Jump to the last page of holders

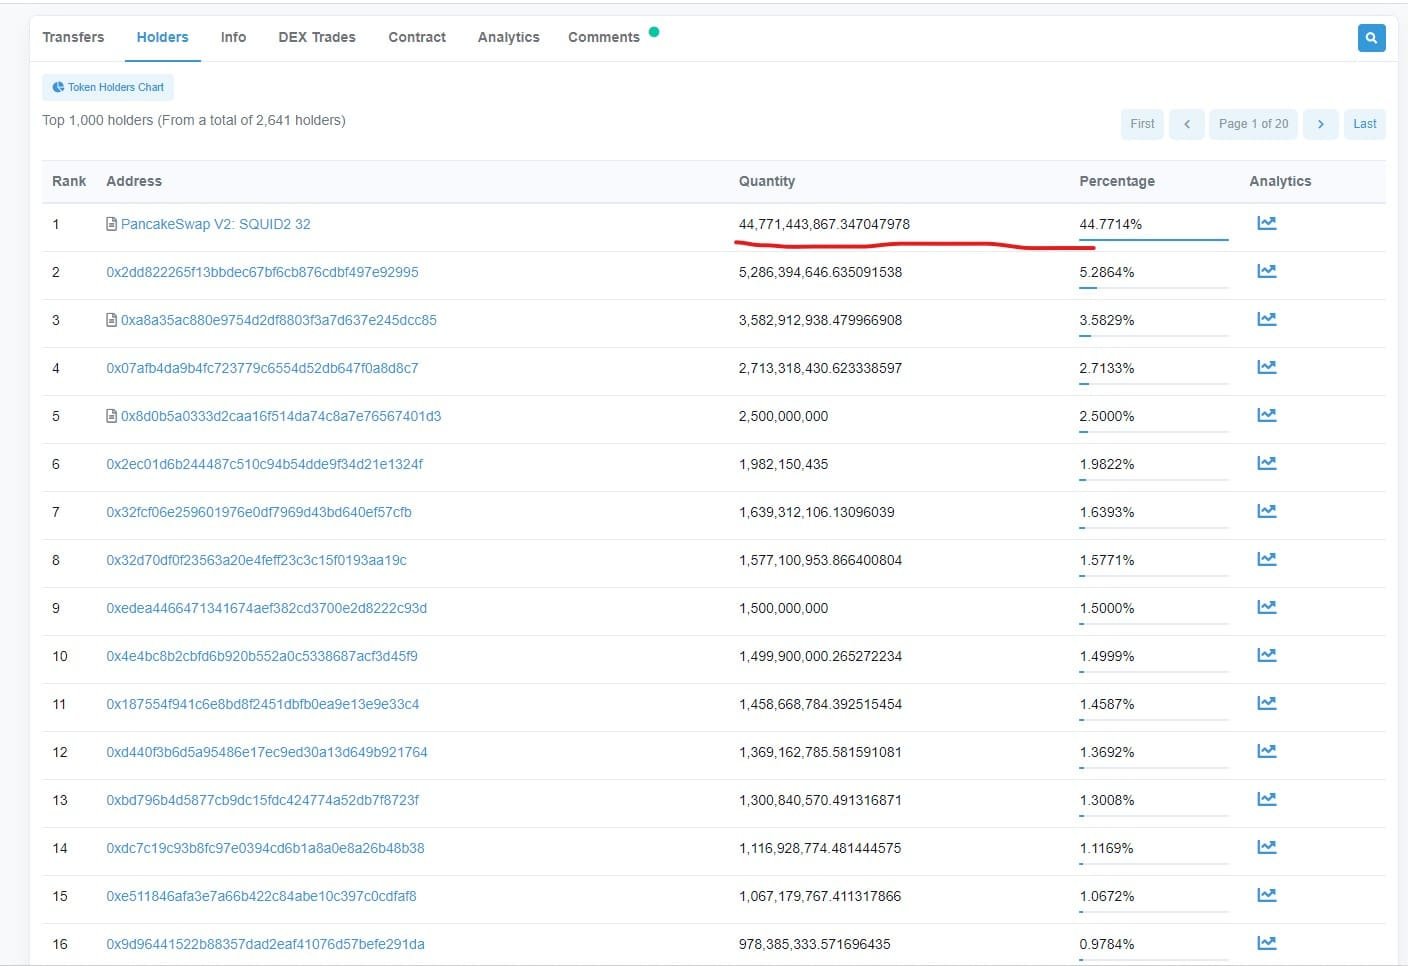pos(1365,123)
